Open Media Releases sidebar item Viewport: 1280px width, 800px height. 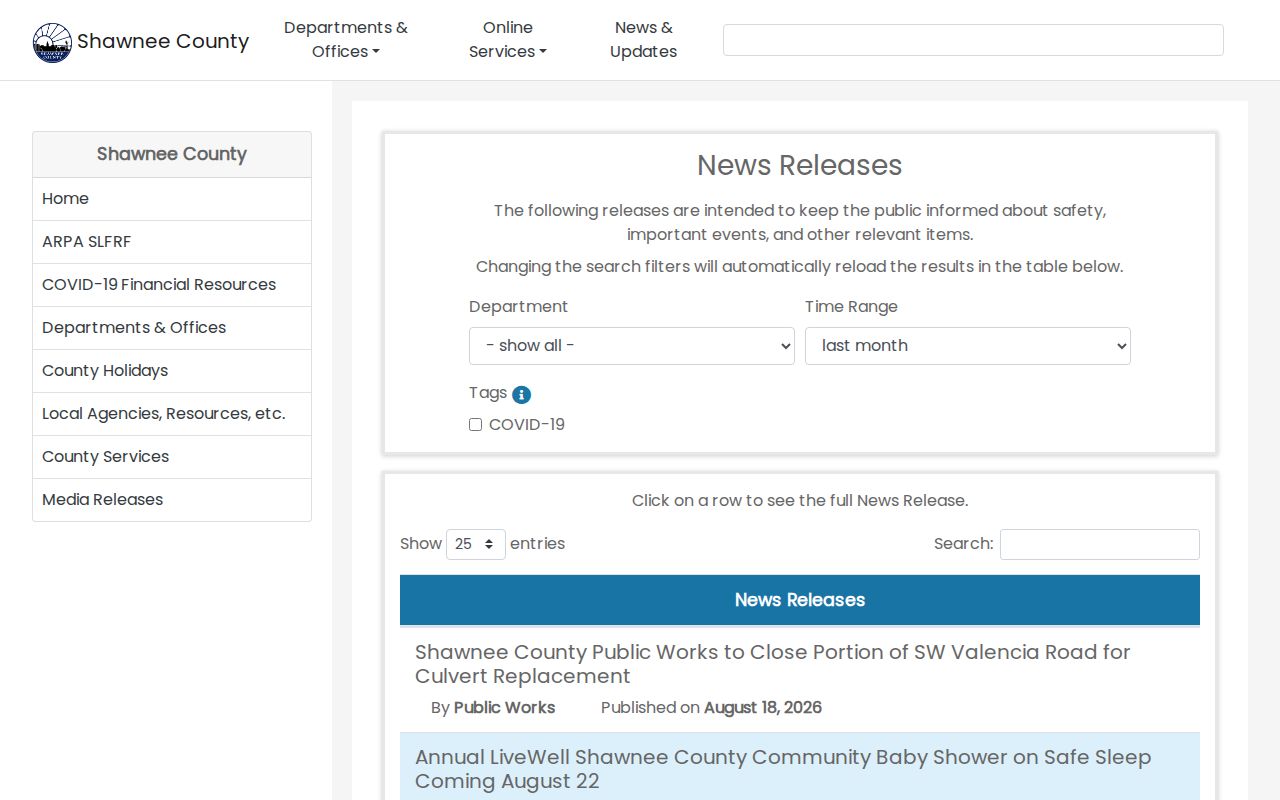point(172,500)
